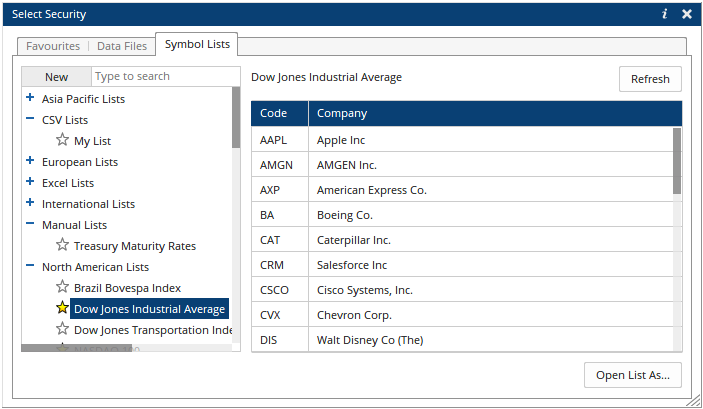Toggle favourite star for Dow Jones Transportation Index
The width and height of the screenshot is (703, 409).
coord(62,329)
